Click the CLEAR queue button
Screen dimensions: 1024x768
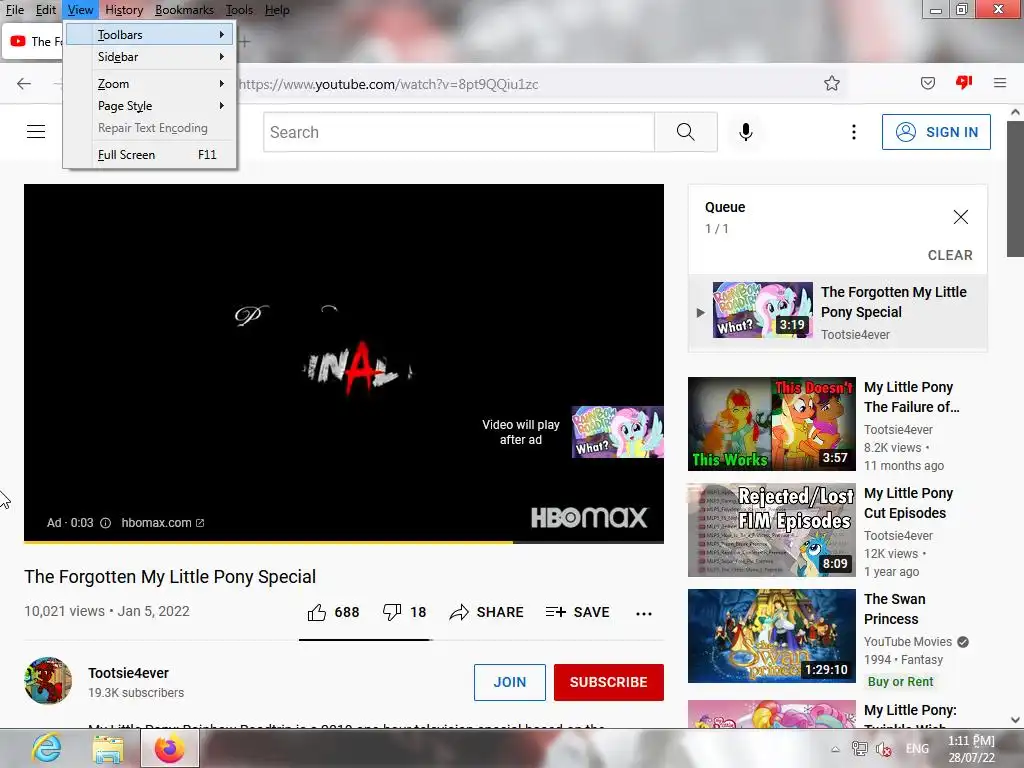coord(950,255)
